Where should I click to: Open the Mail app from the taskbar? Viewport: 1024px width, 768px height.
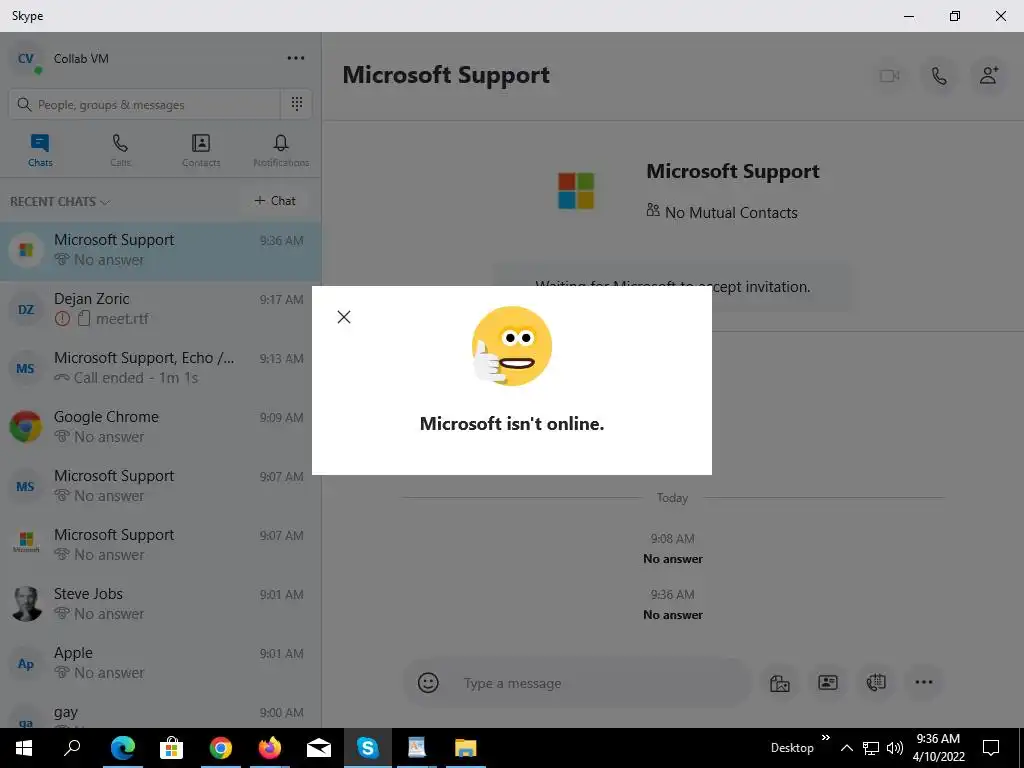coord(319,748)
